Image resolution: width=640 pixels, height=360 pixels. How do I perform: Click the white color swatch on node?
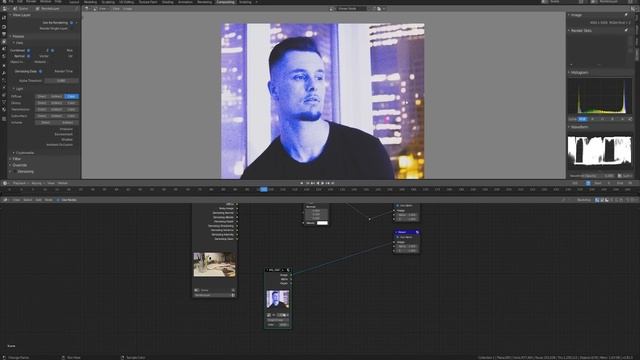322,223
